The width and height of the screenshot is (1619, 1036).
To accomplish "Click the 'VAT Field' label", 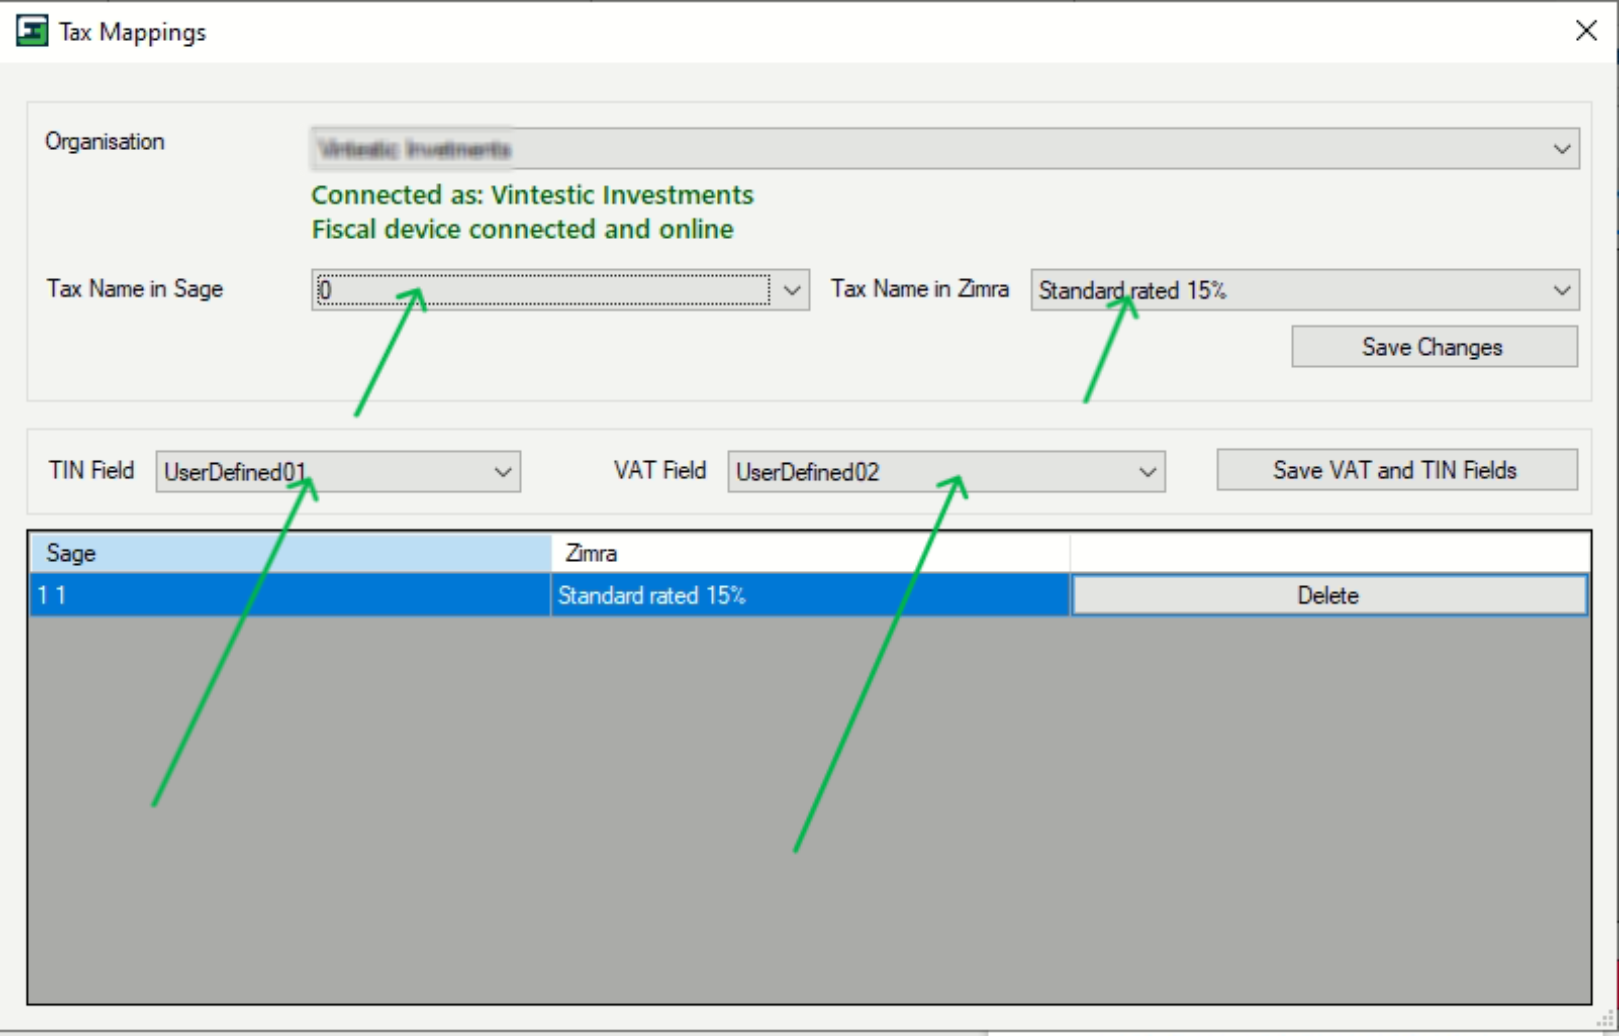I will click(x=660, y=470).
